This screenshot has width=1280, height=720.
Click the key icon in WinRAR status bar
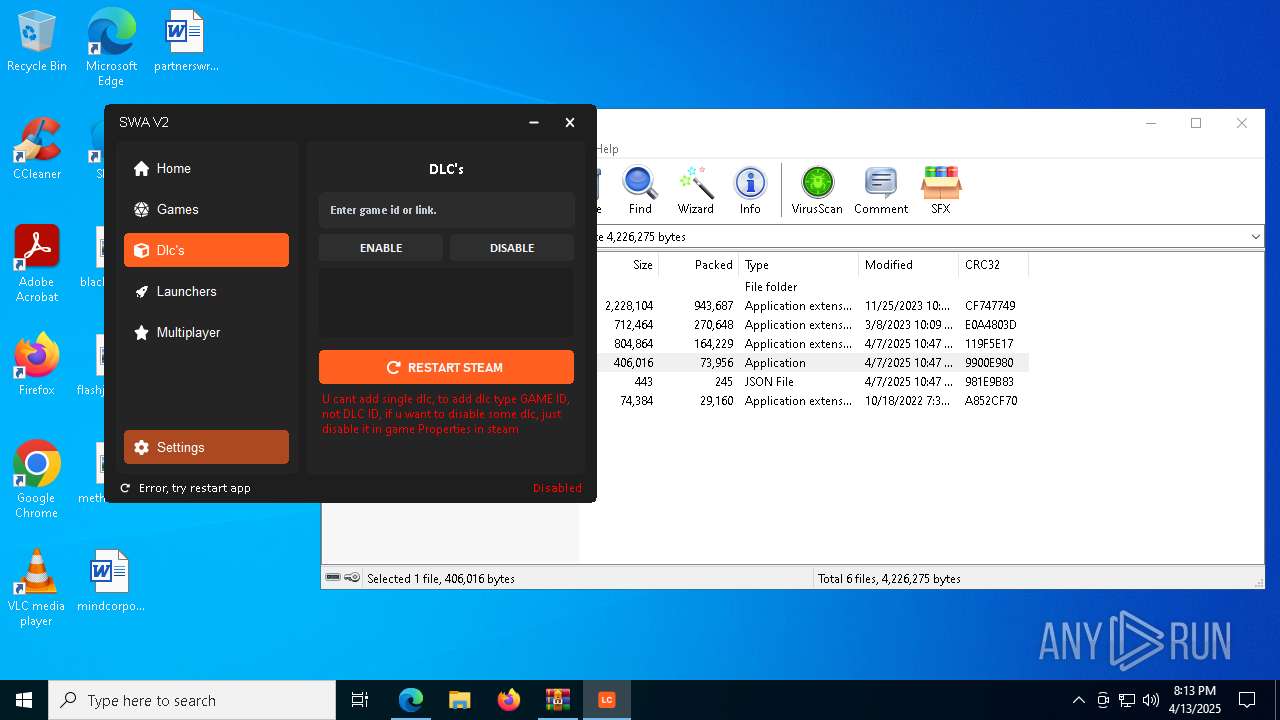pos(352,578)
